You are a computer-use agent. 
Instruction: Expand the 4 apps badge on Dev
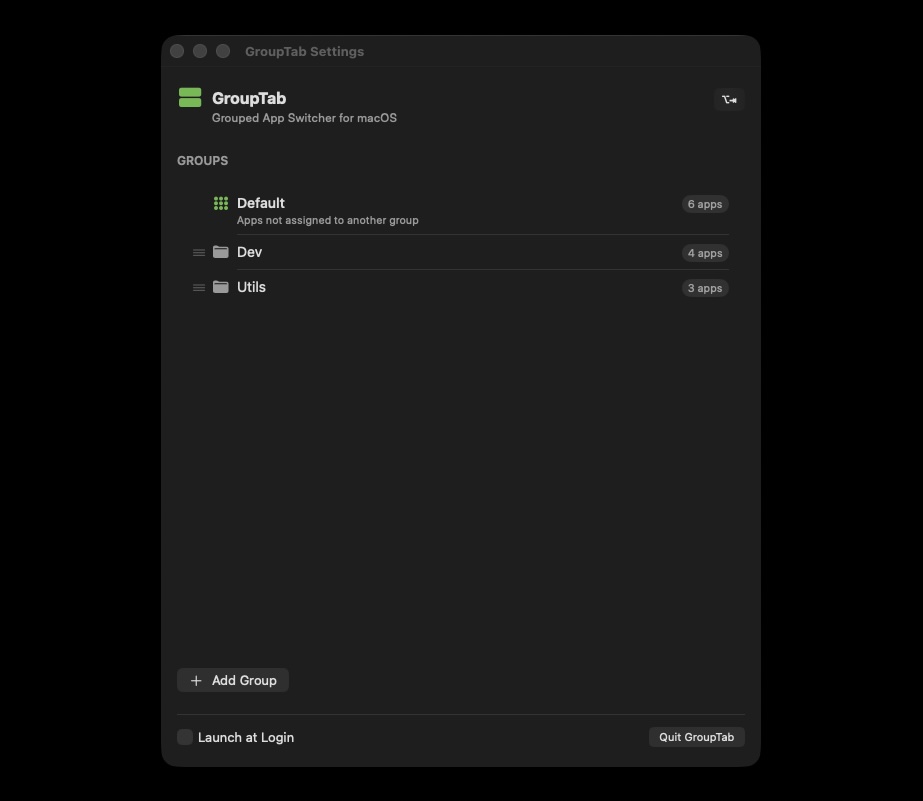pyautogui.click(x=704, y=253)
